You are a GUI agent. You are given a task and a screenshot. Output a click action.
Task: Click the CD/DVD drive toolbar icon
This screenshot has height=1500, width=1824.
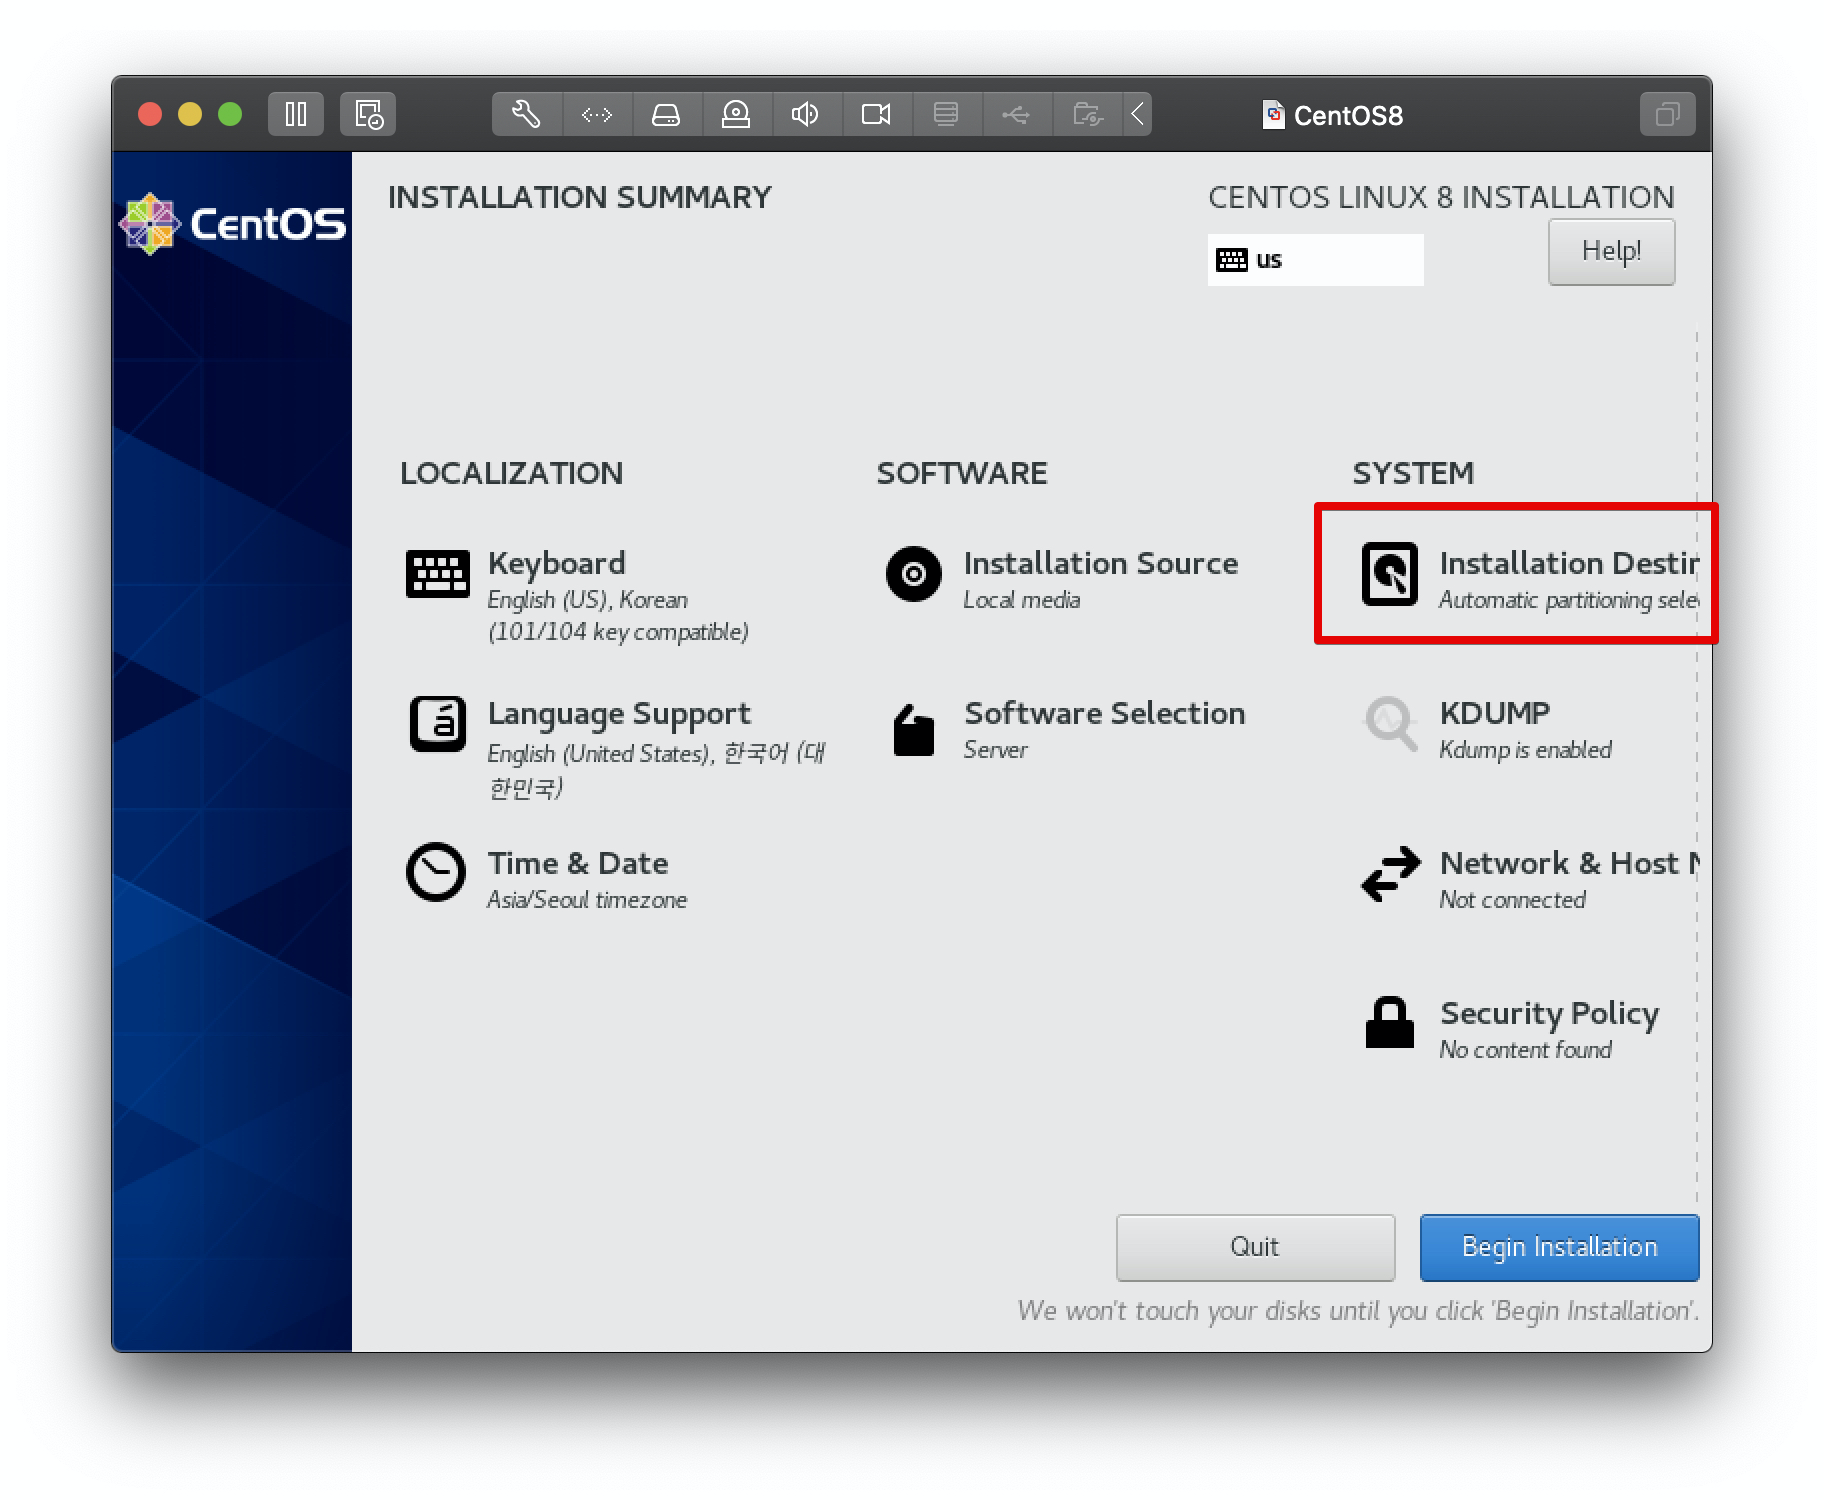(736, 114)
